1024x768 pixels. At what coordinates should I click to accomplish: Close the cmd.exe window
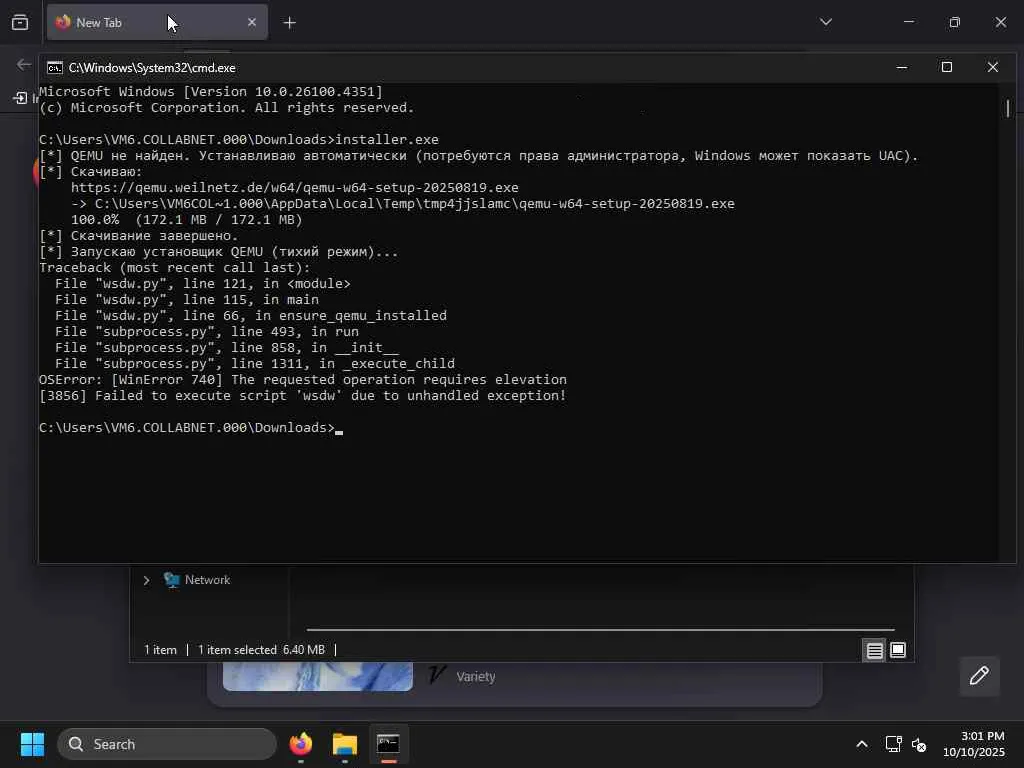(x=993, y=67)
